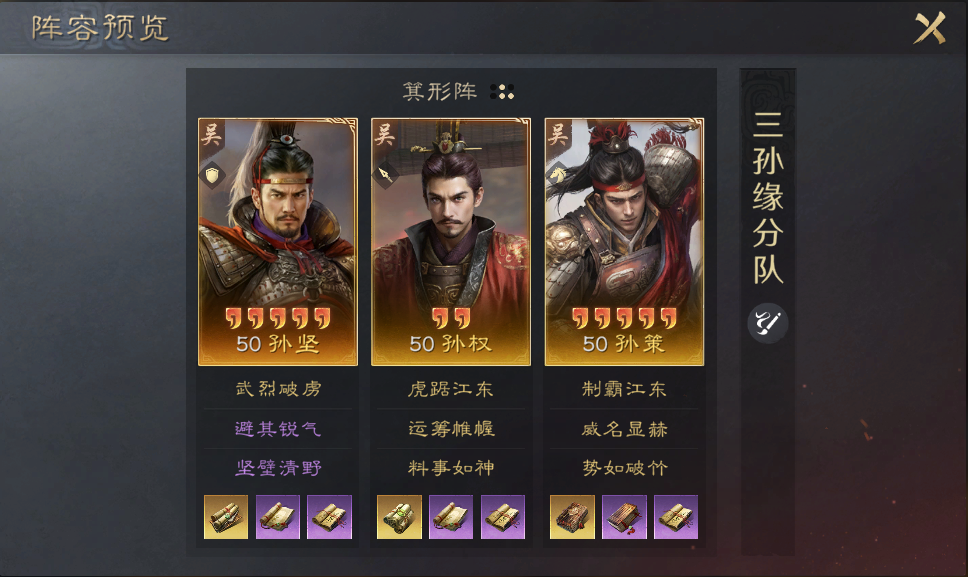Image resolution: width=968 pixels, height=577 pixels.
Task: Select the 三孙缘分队 team name banner
Action: (768, 197)
